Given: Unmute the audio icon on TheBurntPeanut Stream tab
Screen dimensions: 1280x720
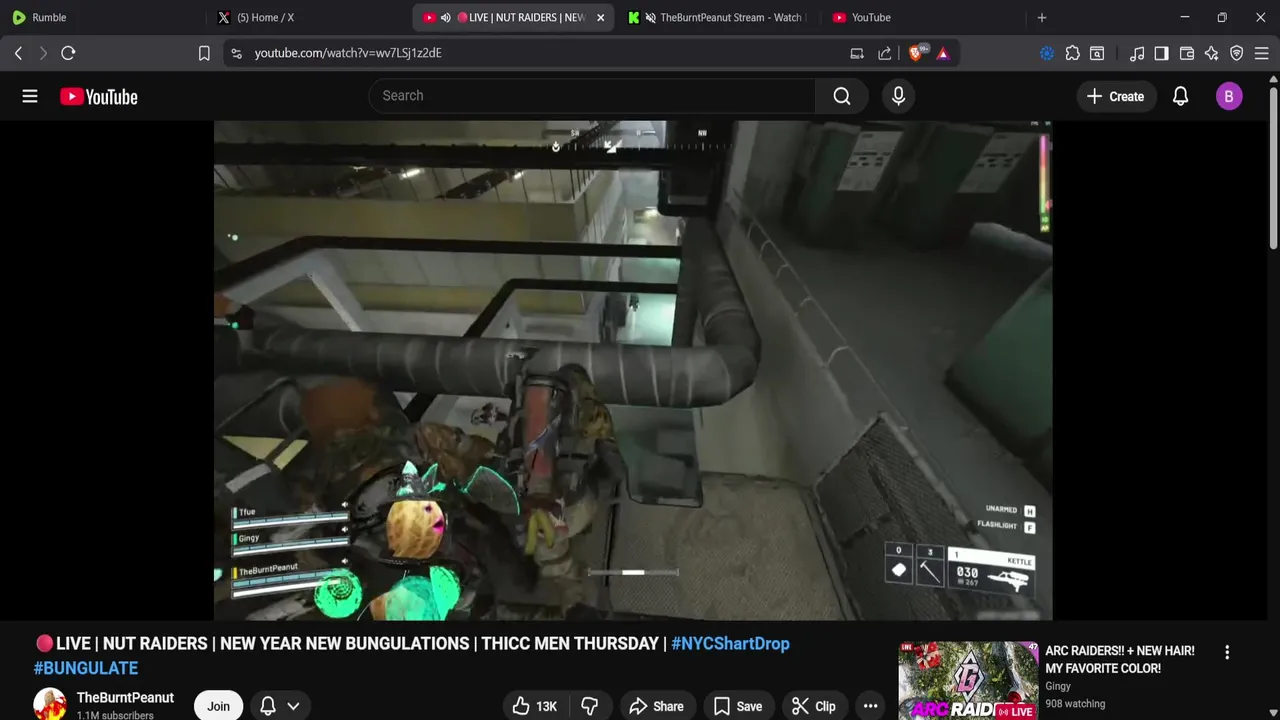Looking at the screenshot, I should (650, 17).
